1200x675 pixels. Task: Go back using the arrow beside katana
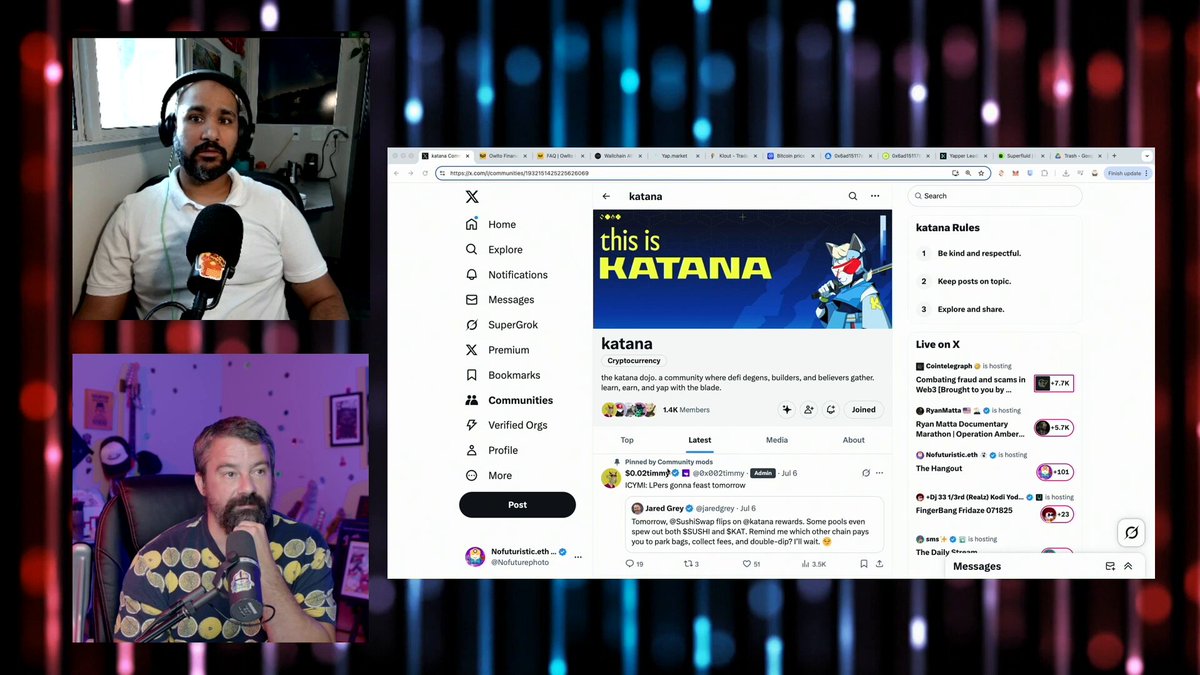click(x=606, y=196)
